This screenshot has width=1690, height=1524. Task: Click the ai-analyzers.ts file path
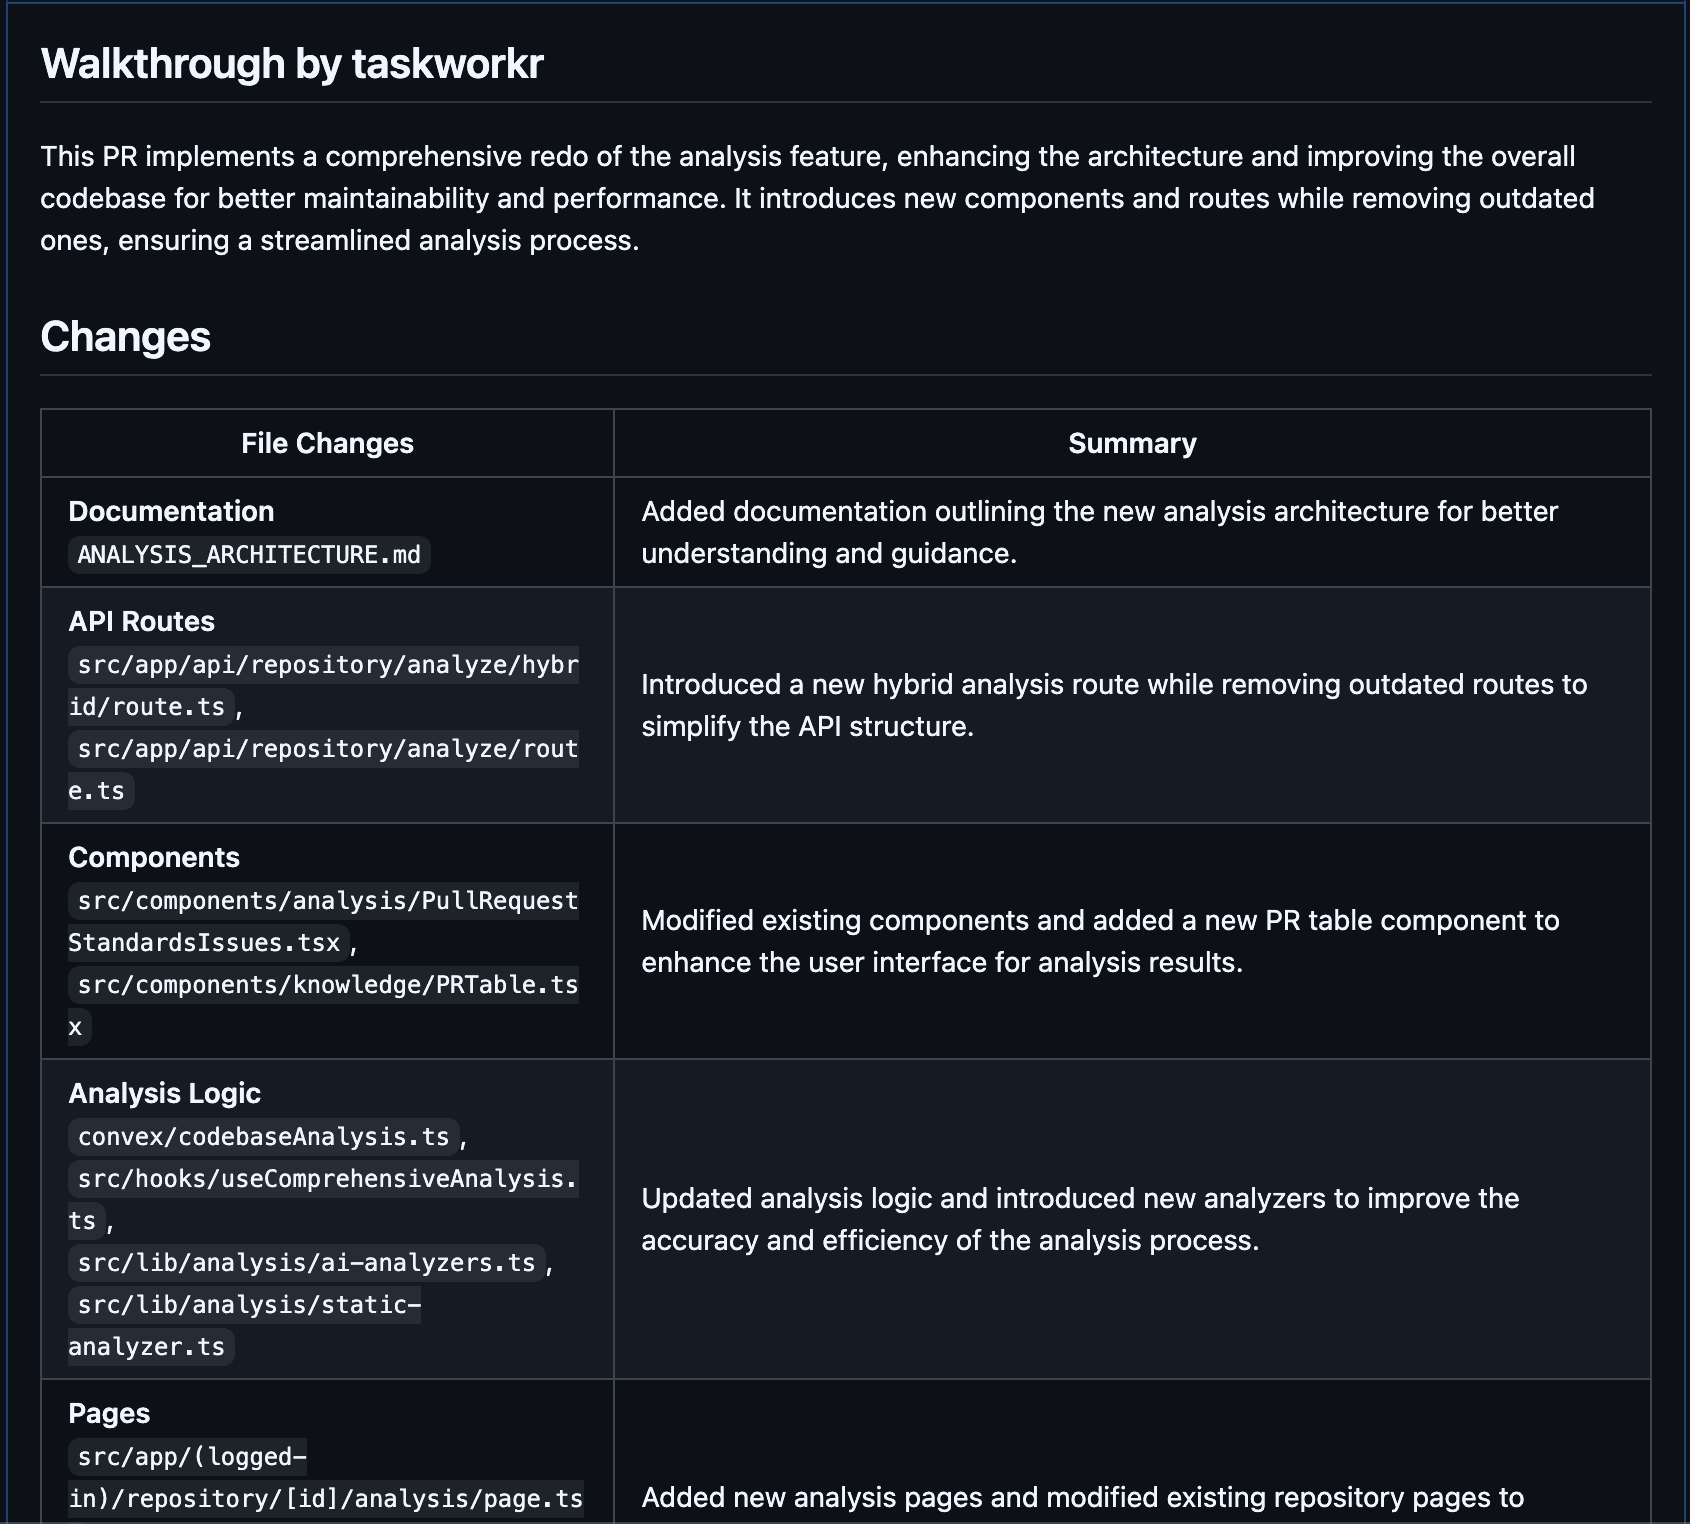[x=306, y=1263]
